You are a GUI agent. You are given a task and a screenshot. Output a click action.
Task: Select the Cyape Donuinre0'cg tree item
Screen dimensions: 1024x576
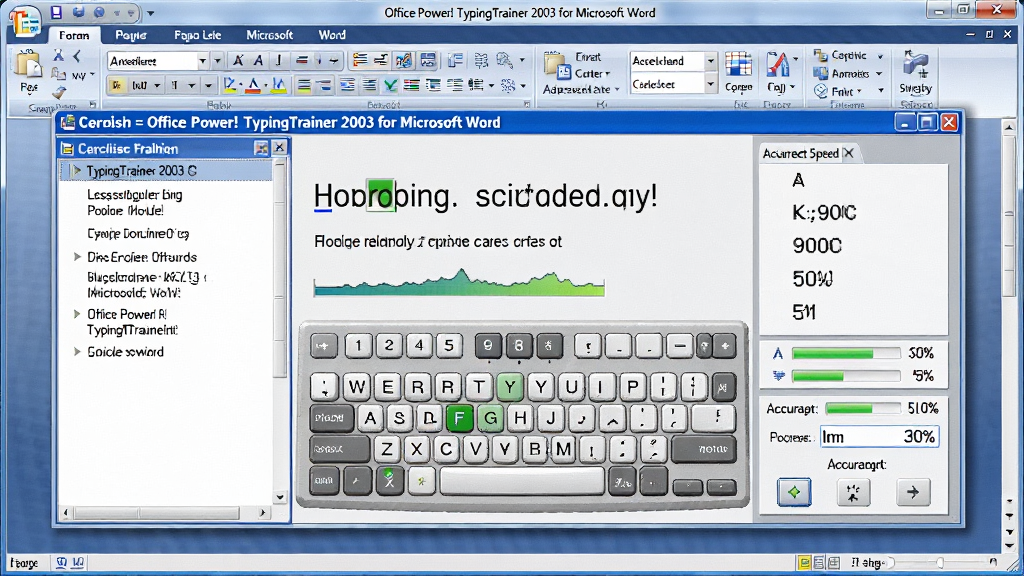tap(138, 233)
